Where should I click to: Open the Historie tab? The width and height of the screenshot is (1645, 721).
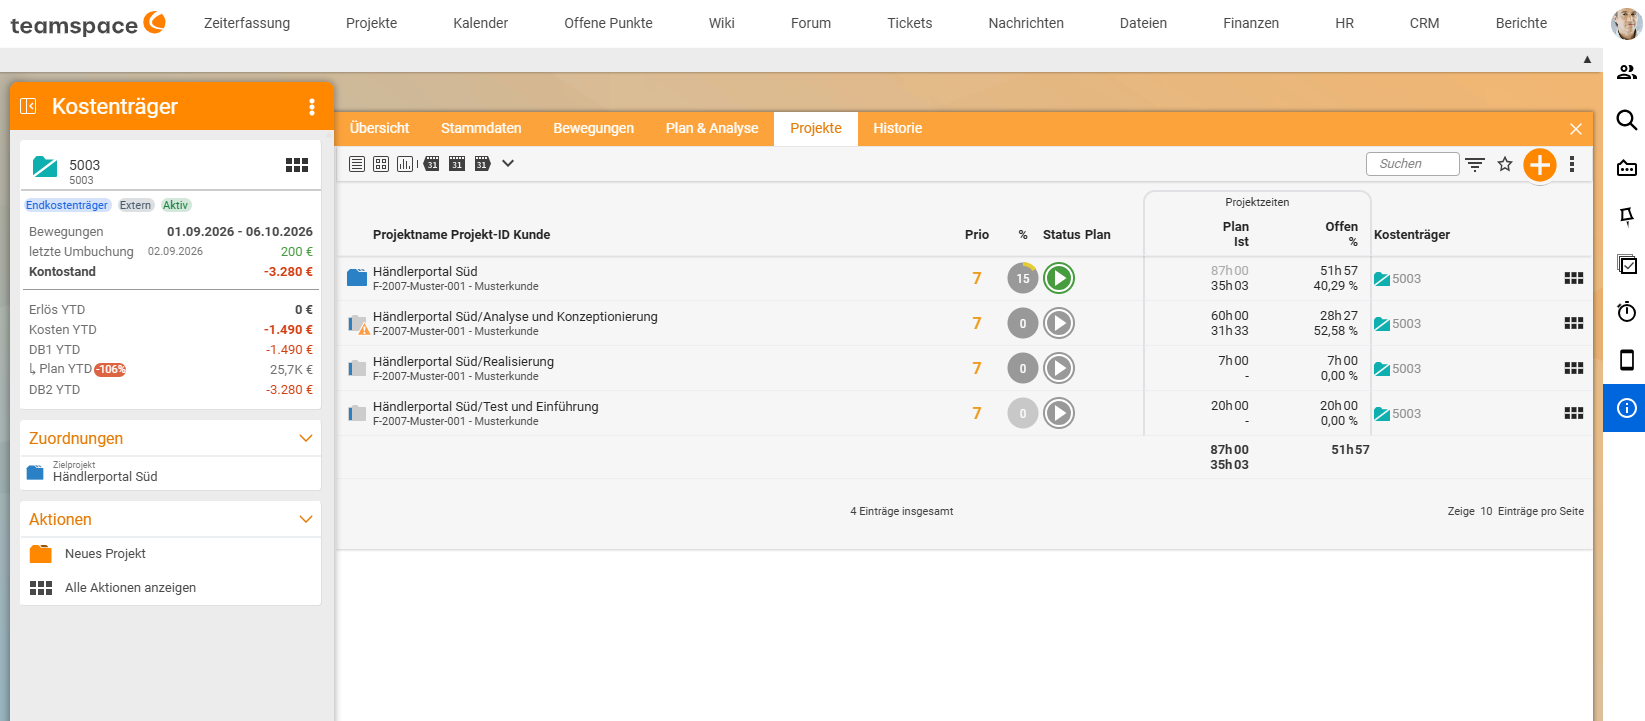tap(898, 128)
